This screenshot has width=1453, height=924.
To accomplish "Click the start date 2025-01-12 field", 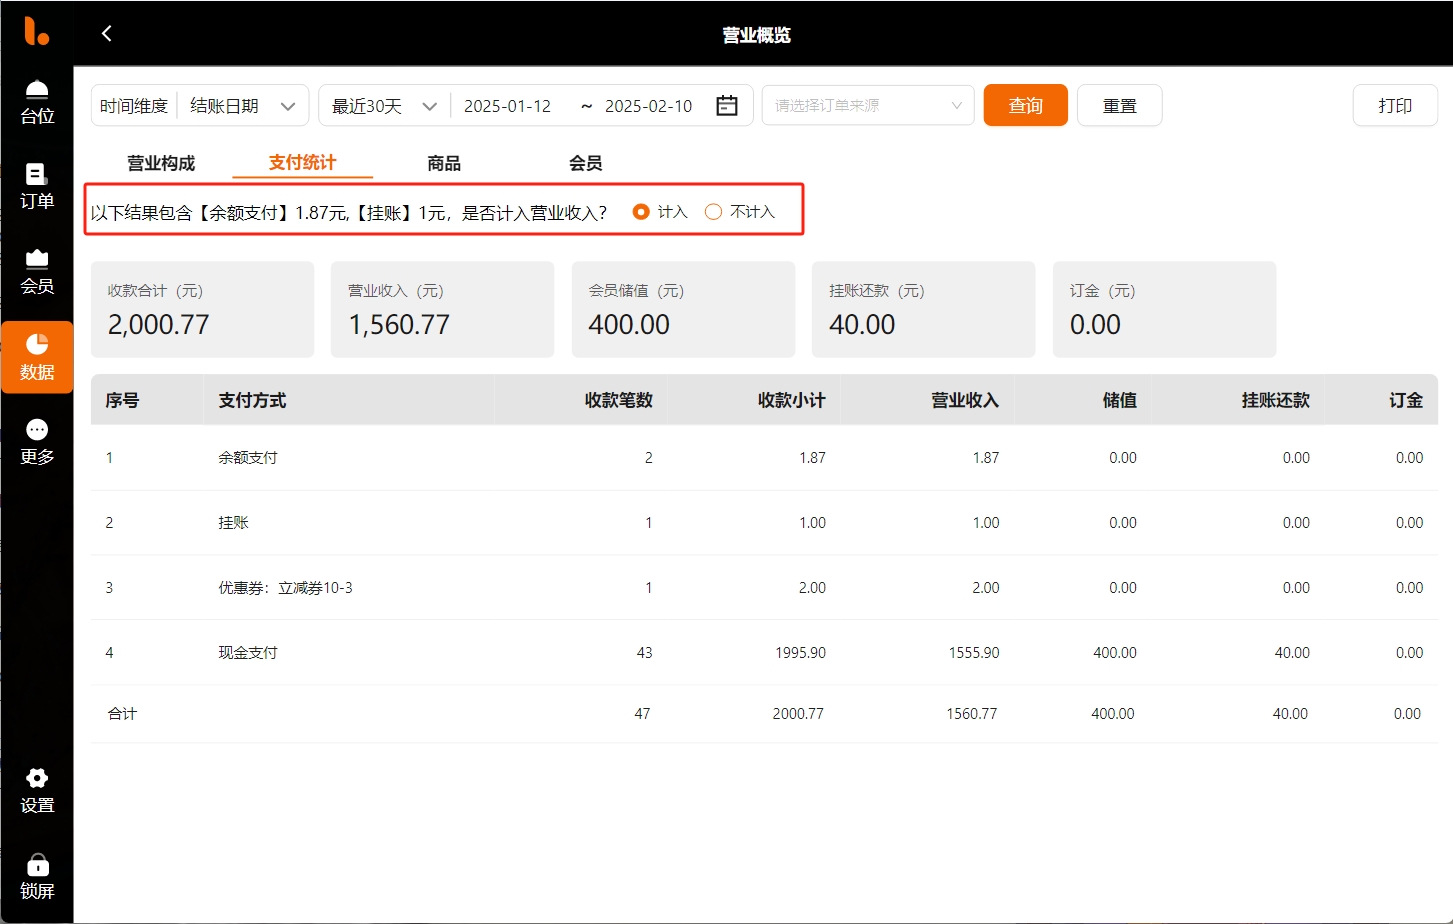I will point(508,106).
